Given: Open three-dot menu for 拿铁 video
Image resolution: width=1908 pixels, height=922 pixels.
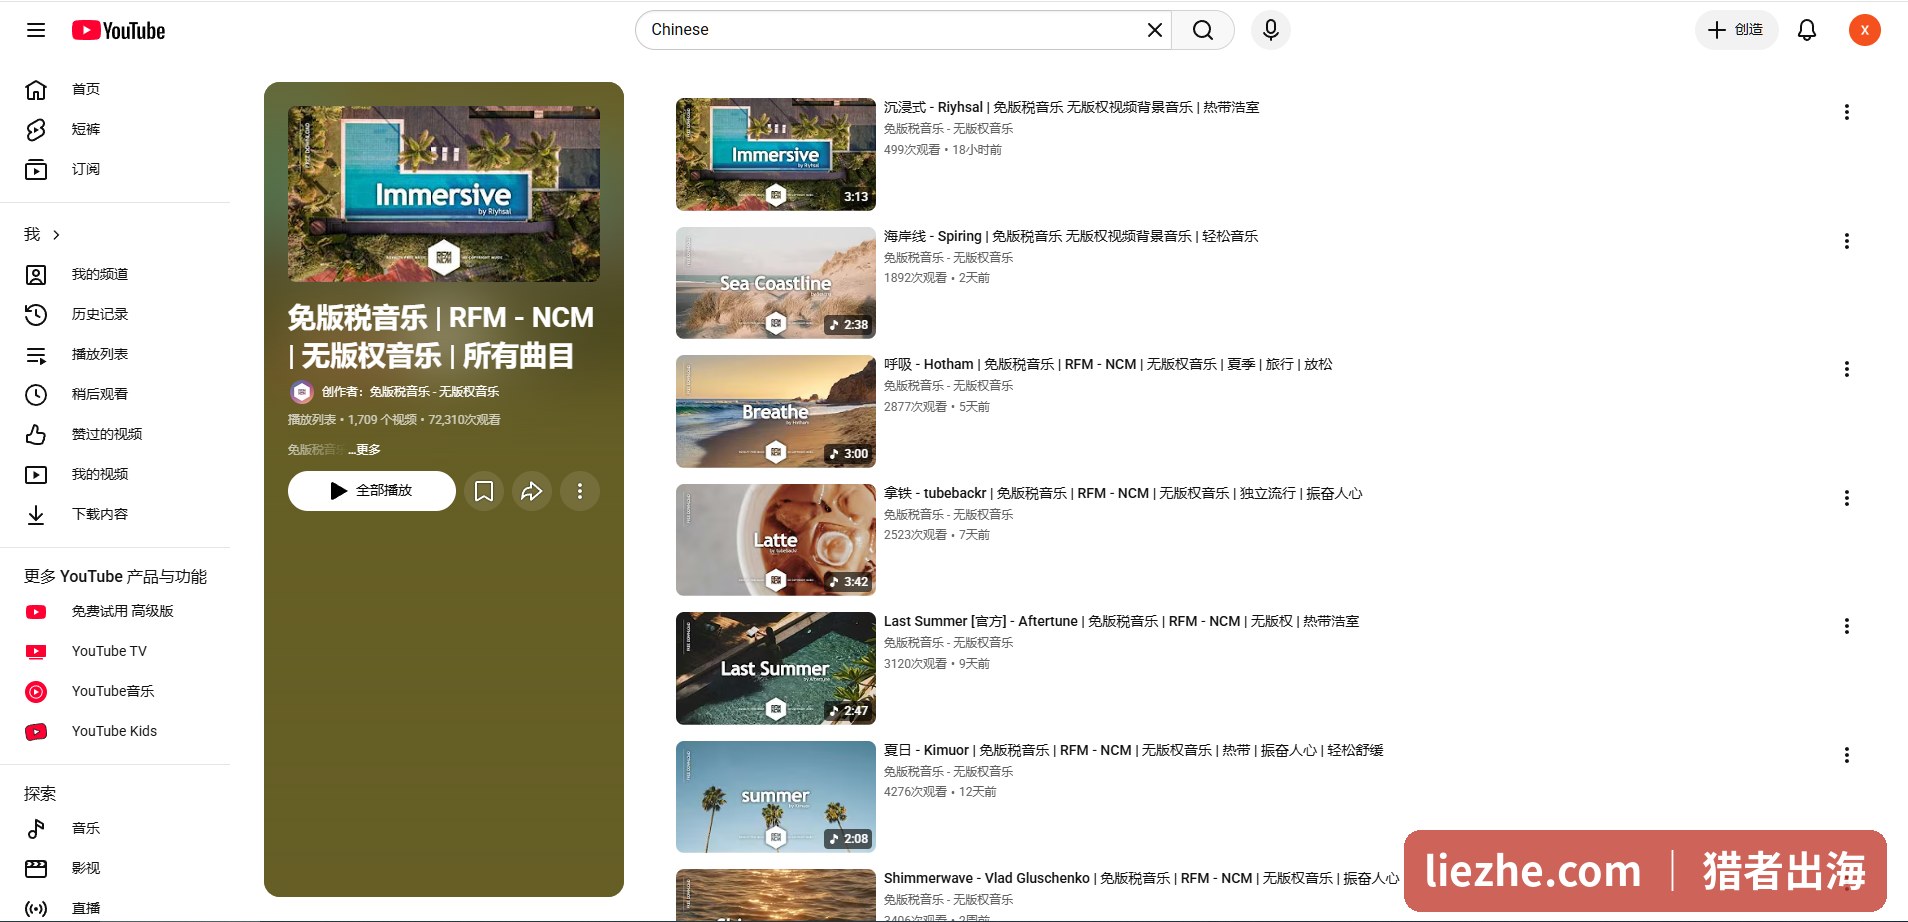Looking at the screenshot, I should (1847, 498).
